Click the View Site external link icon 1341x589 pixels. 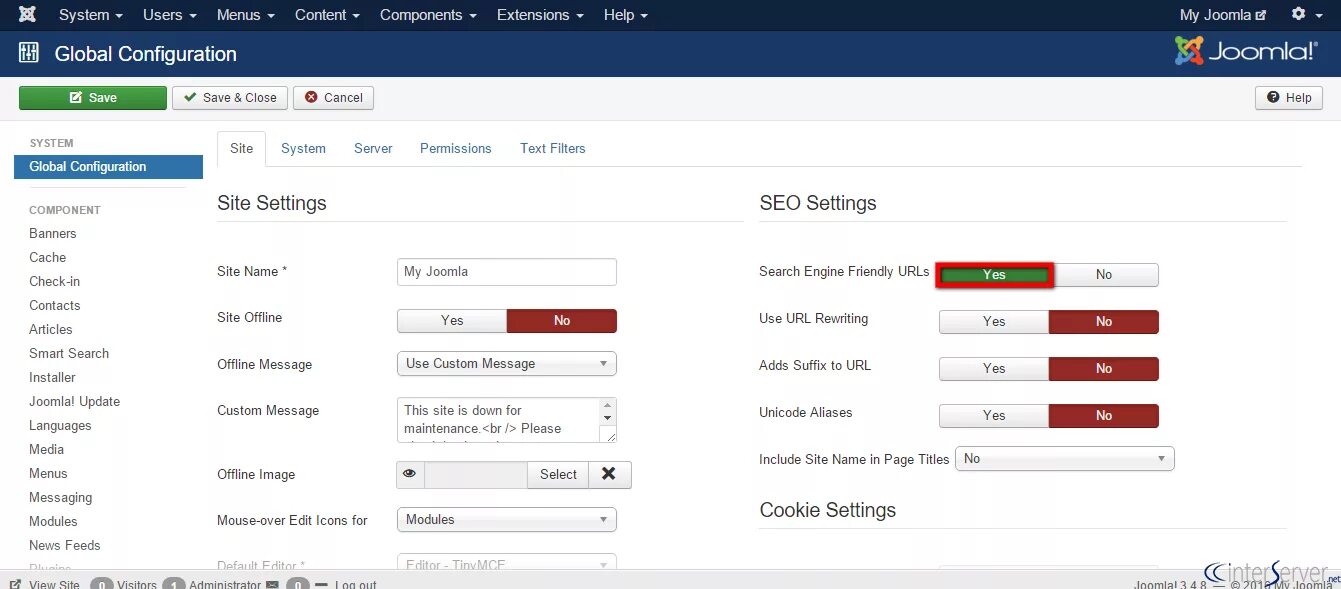pyautogui.click(x=15, y=584)
